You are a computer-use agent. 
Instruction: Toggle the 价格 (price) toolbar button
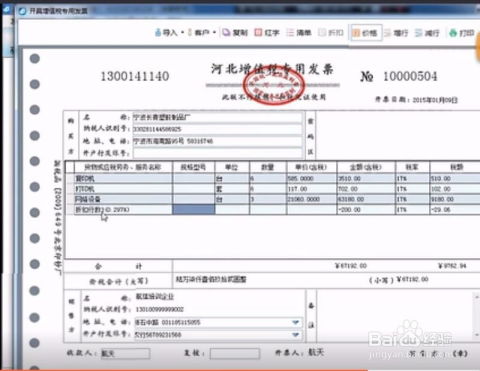click(365, 33)
